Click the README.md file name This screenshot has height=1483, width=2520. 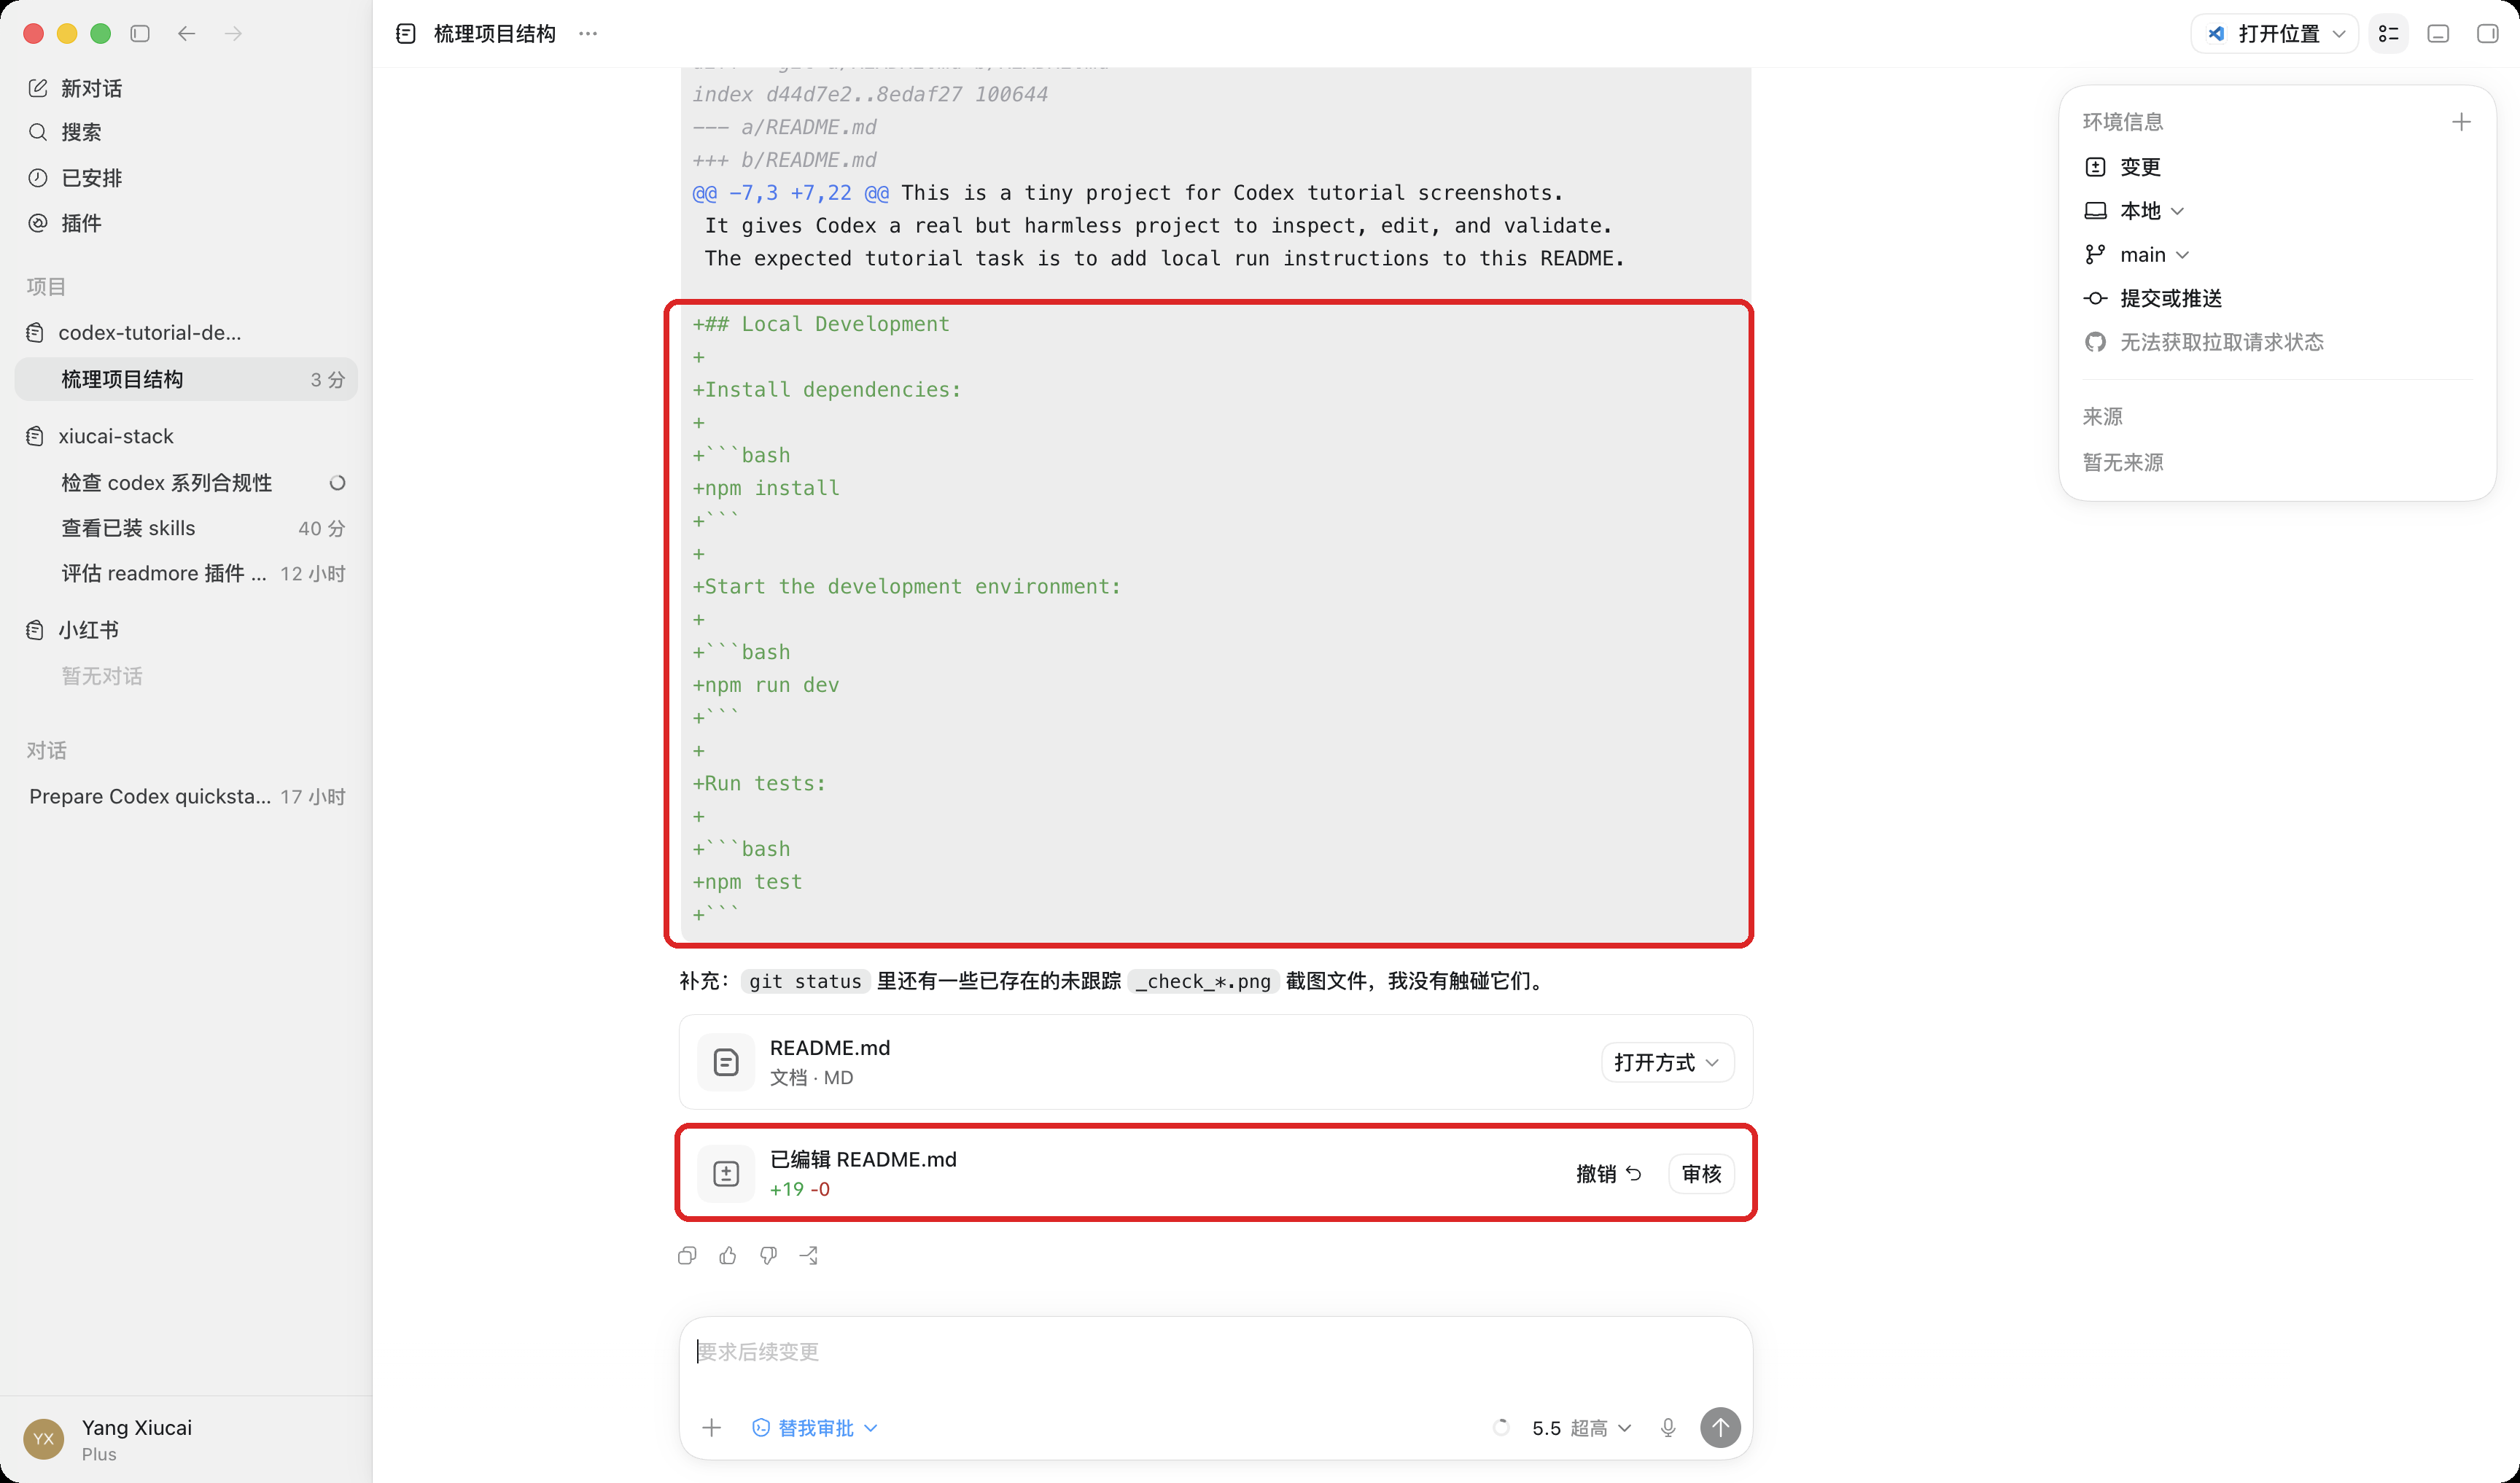point(829,1048)
